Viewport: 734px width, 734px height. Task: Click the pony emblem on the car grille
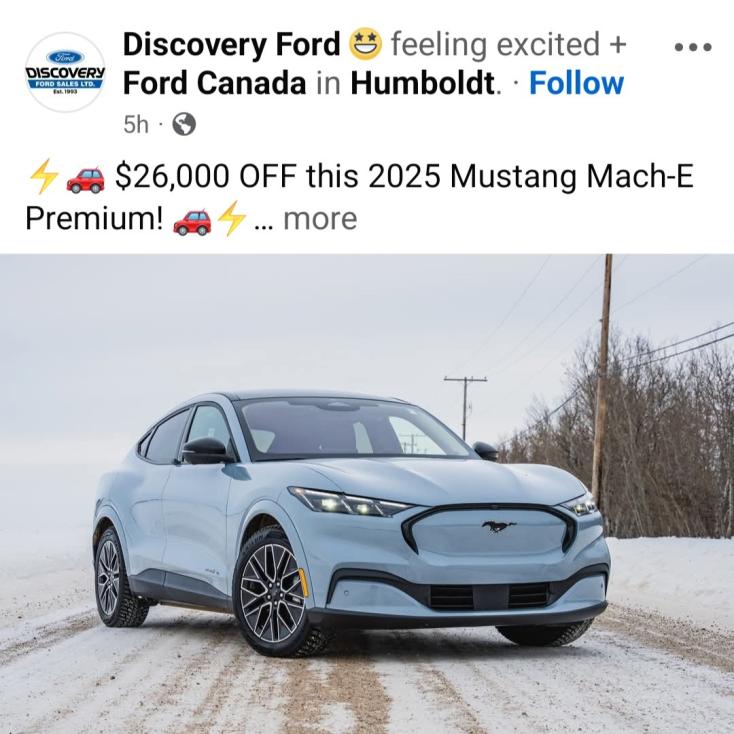click(499, 526)
